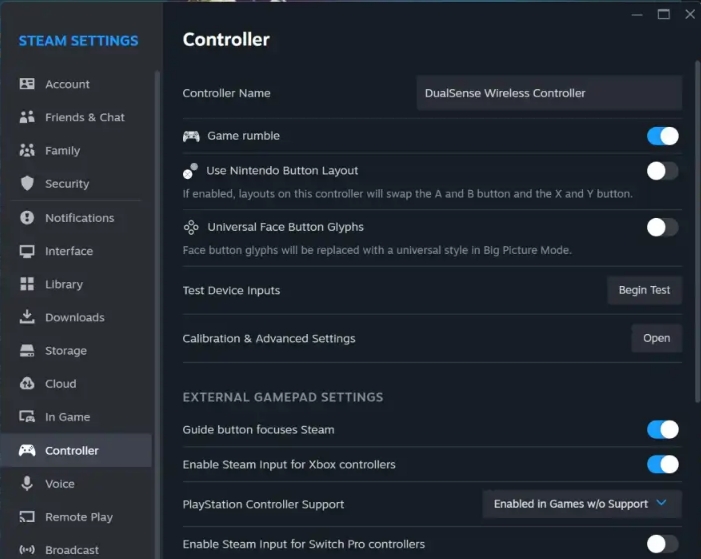
Task: Select the Family settings section
Action: tap(76, 150)
